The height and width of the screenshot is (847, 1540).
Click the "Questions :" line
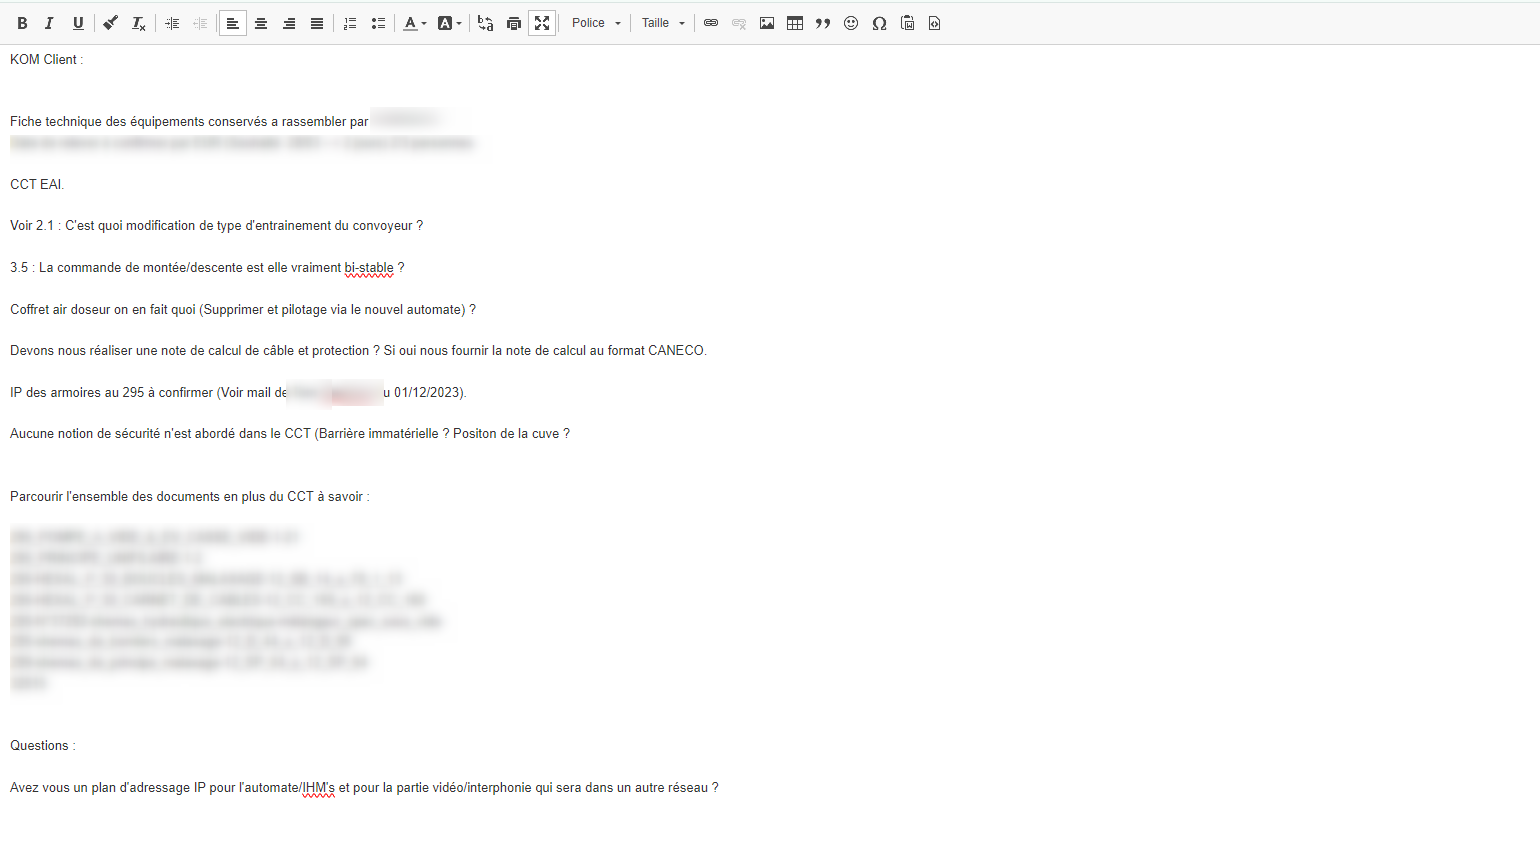(x=43, y=746)
